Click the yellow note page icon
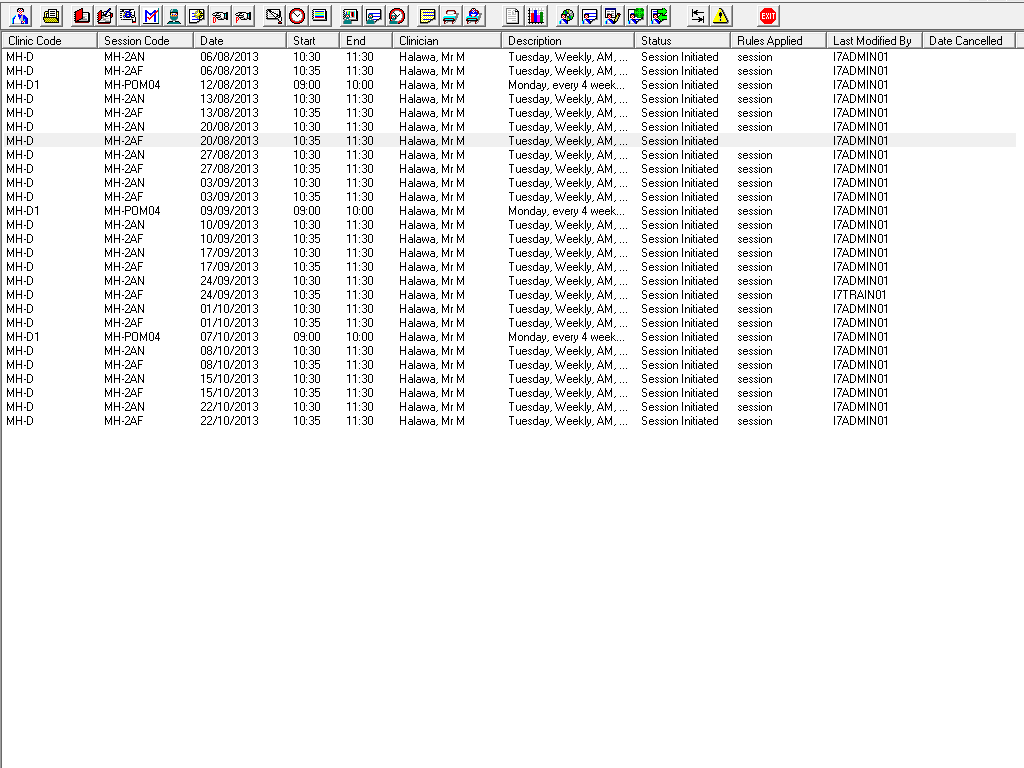Screen dimensions: 1024x768 (x=427, y=16)
